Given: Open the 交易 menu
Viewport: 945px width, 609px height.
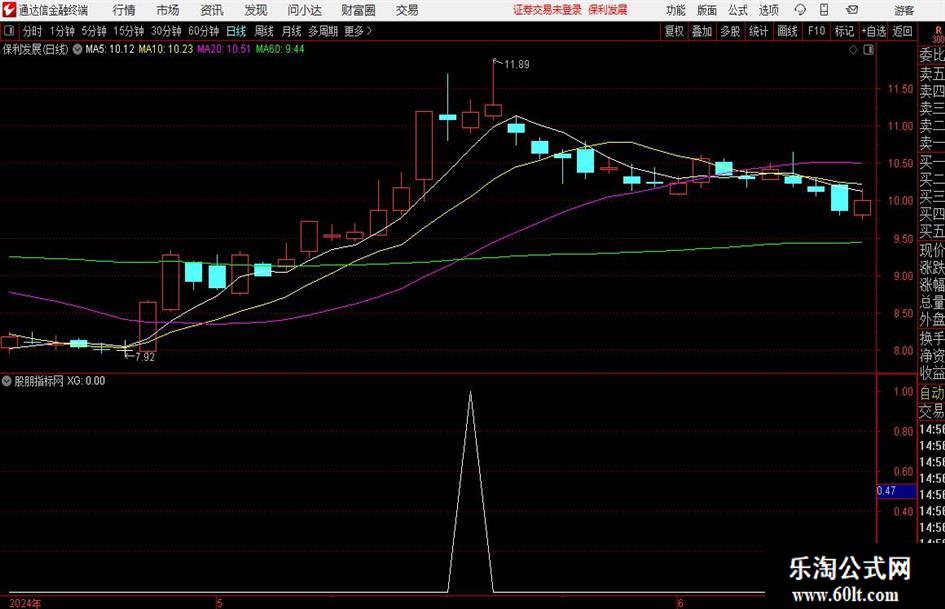Looking at the screenshot, I should [x=407, y=10].
